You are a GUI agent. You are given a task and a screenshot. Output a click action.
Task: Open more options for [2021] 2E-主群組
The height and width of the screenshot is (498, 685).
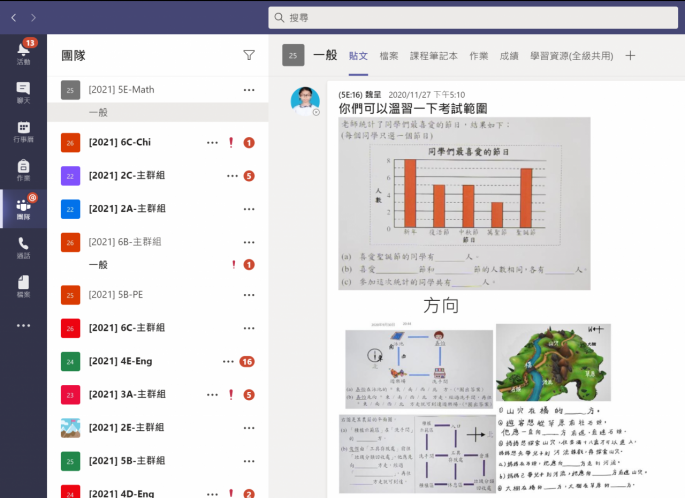249,428
